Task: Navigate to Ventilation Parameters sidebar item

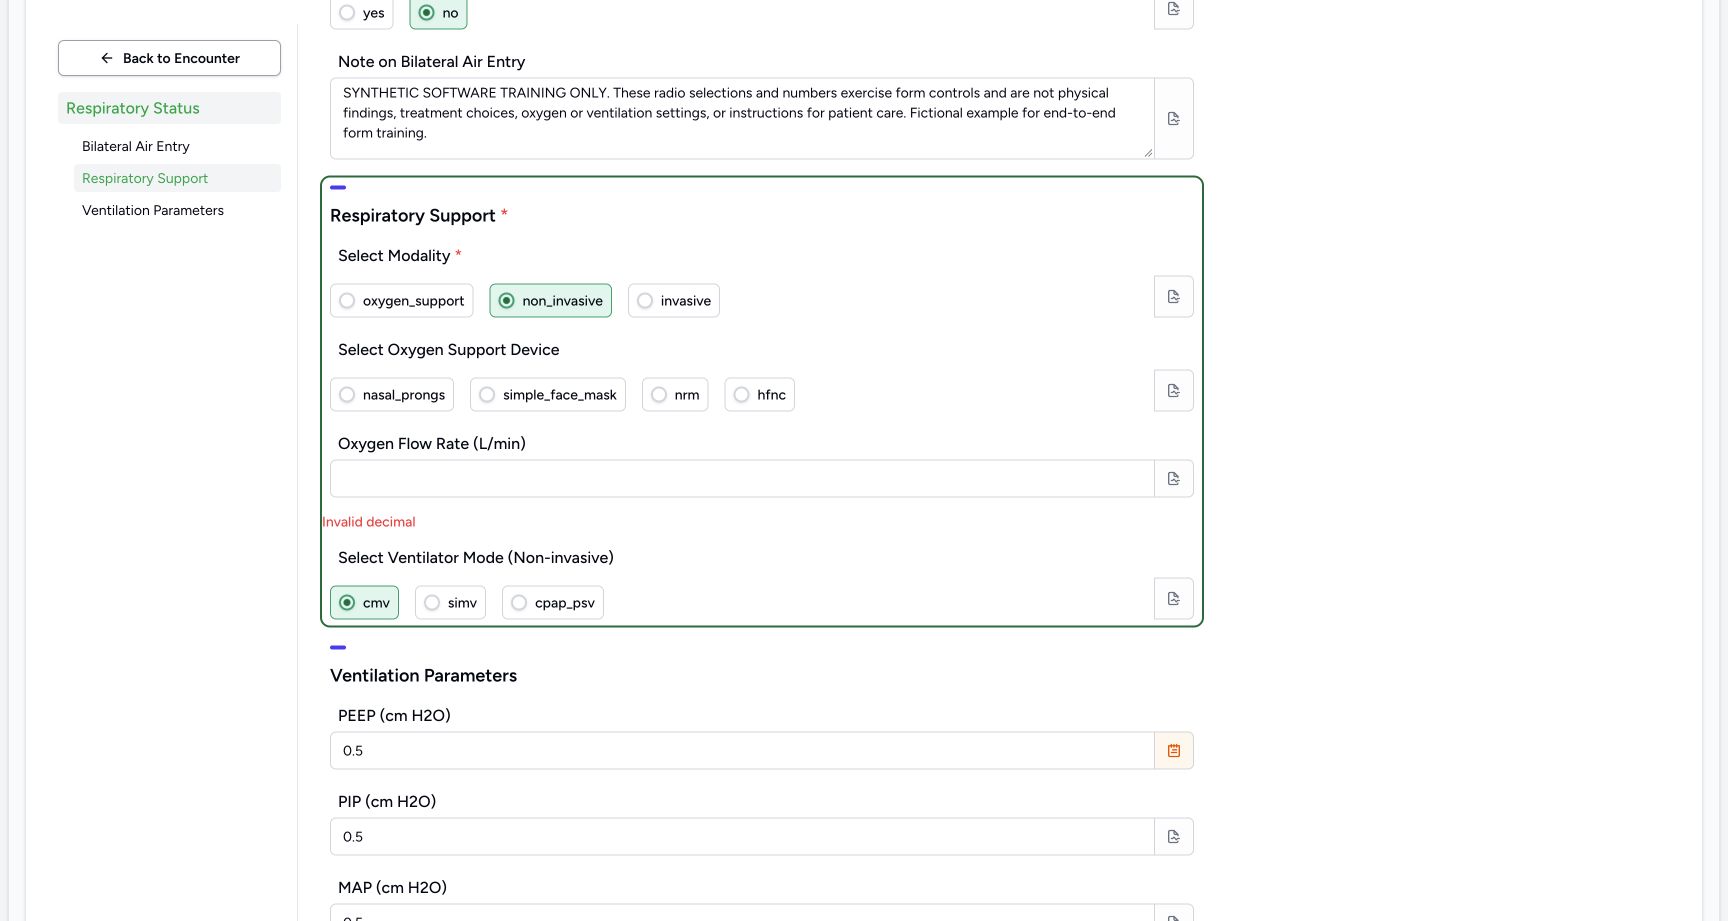Action: click(x=153, y=210)
